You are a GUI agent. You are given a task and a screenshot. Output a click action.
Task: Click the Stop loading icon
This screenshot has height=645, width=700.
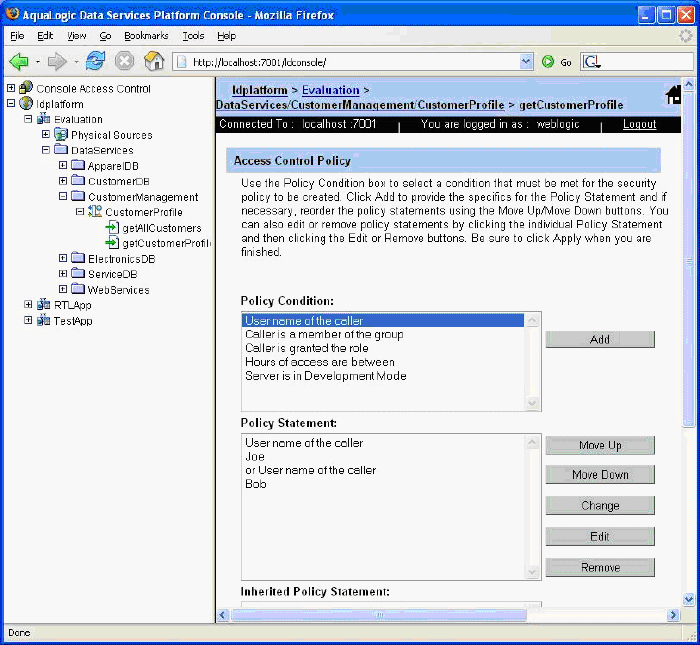(x=125, y=61)
